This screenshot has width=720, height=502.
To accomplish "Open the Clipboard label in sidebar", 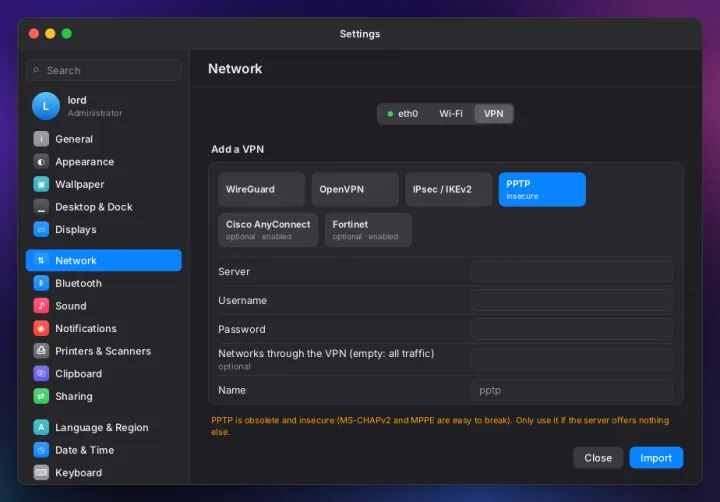I will pos(79,373).
